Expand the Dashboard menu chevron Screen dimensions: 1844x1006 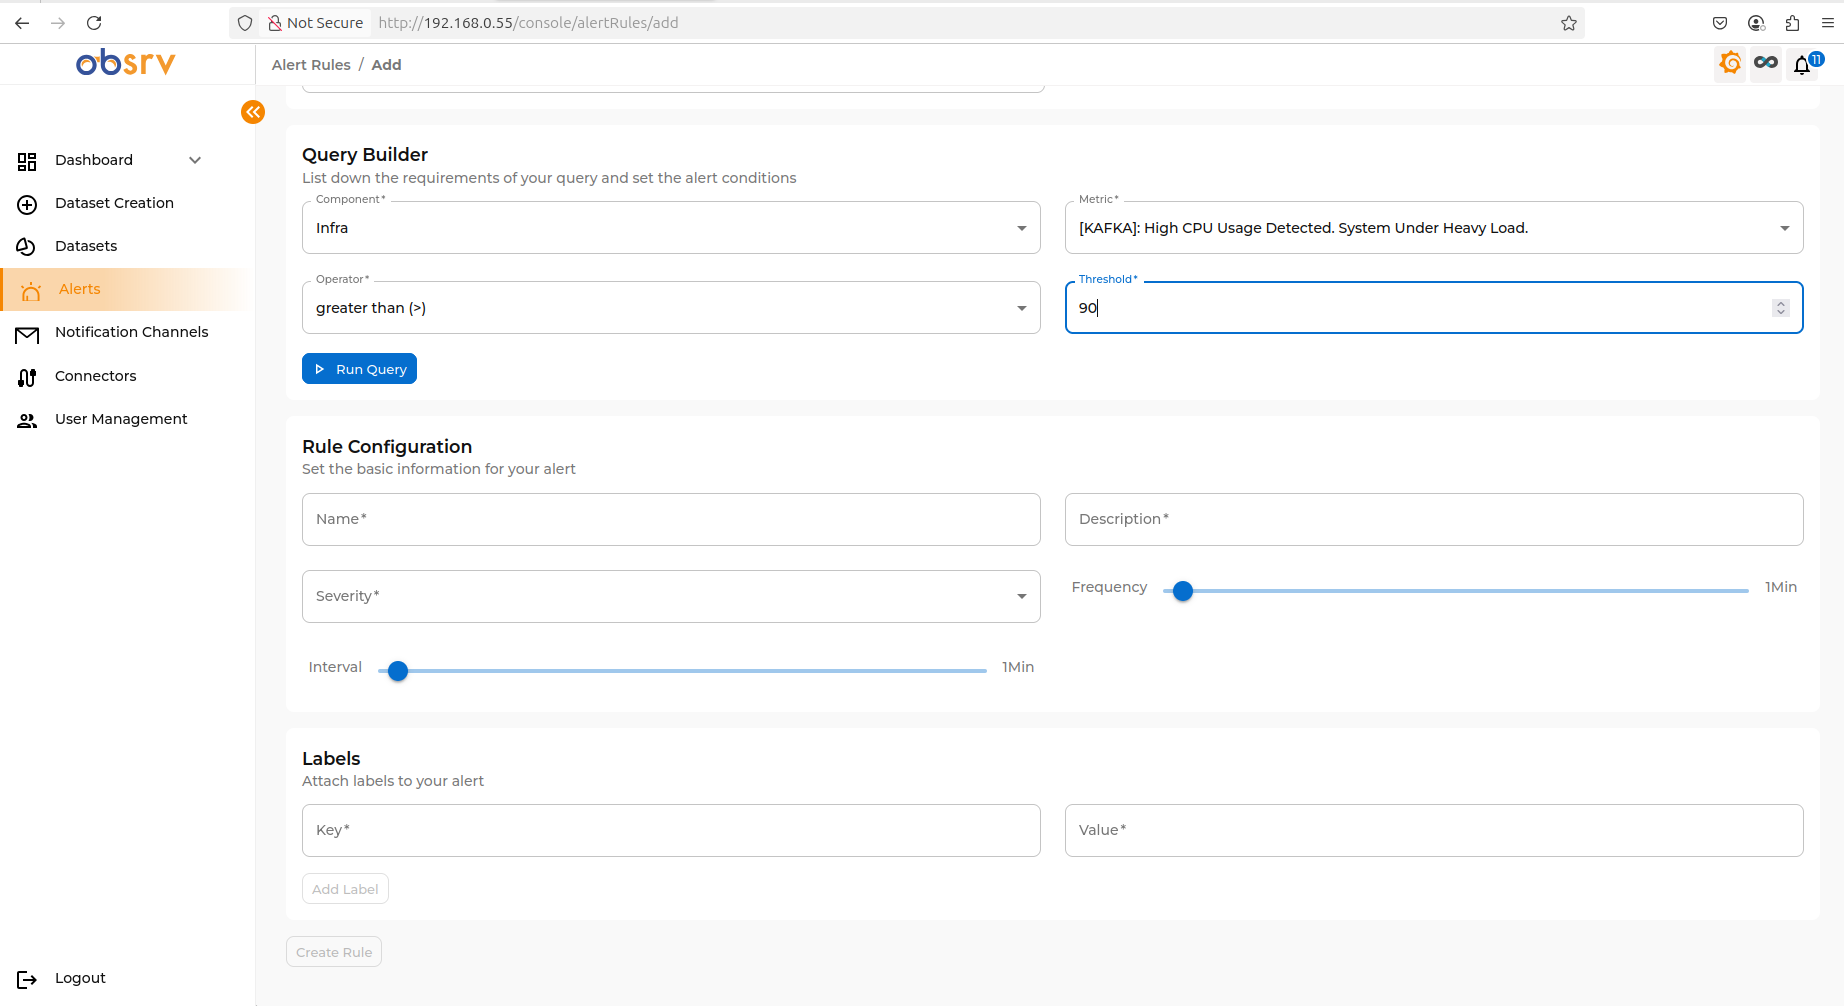(195, 160)
